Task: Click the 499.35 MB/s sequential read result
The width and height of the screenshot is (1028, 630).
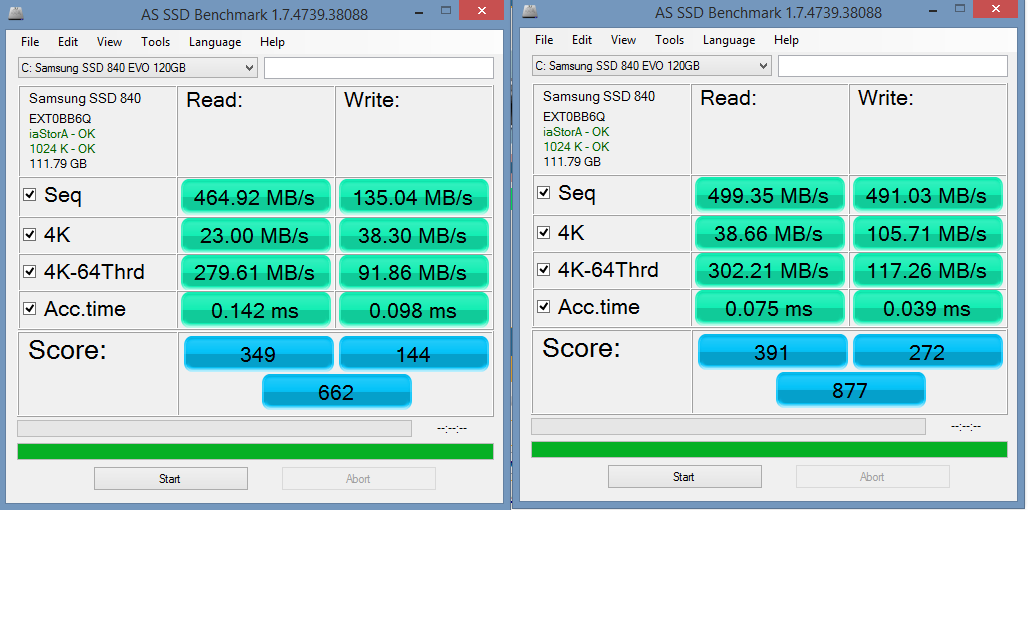Action: coord(769,196)
